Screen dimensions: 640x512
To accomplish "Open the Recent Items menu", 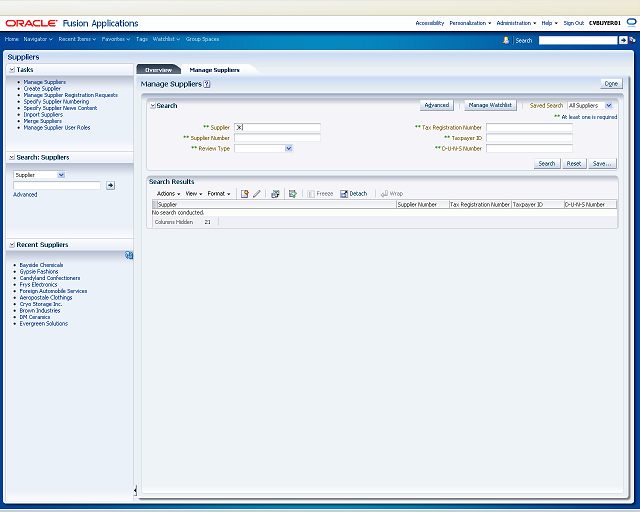I will 77,39.
